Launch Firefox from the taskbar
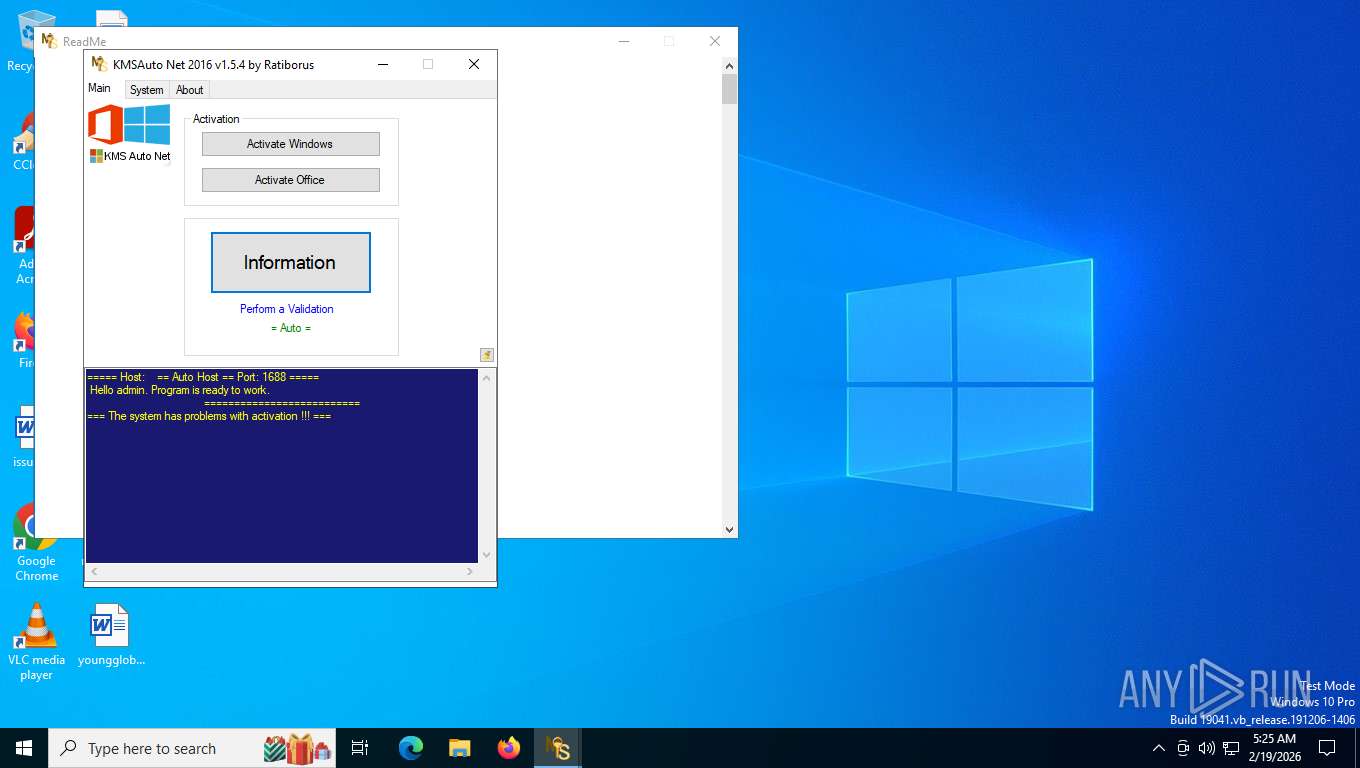 coord(509,748)
